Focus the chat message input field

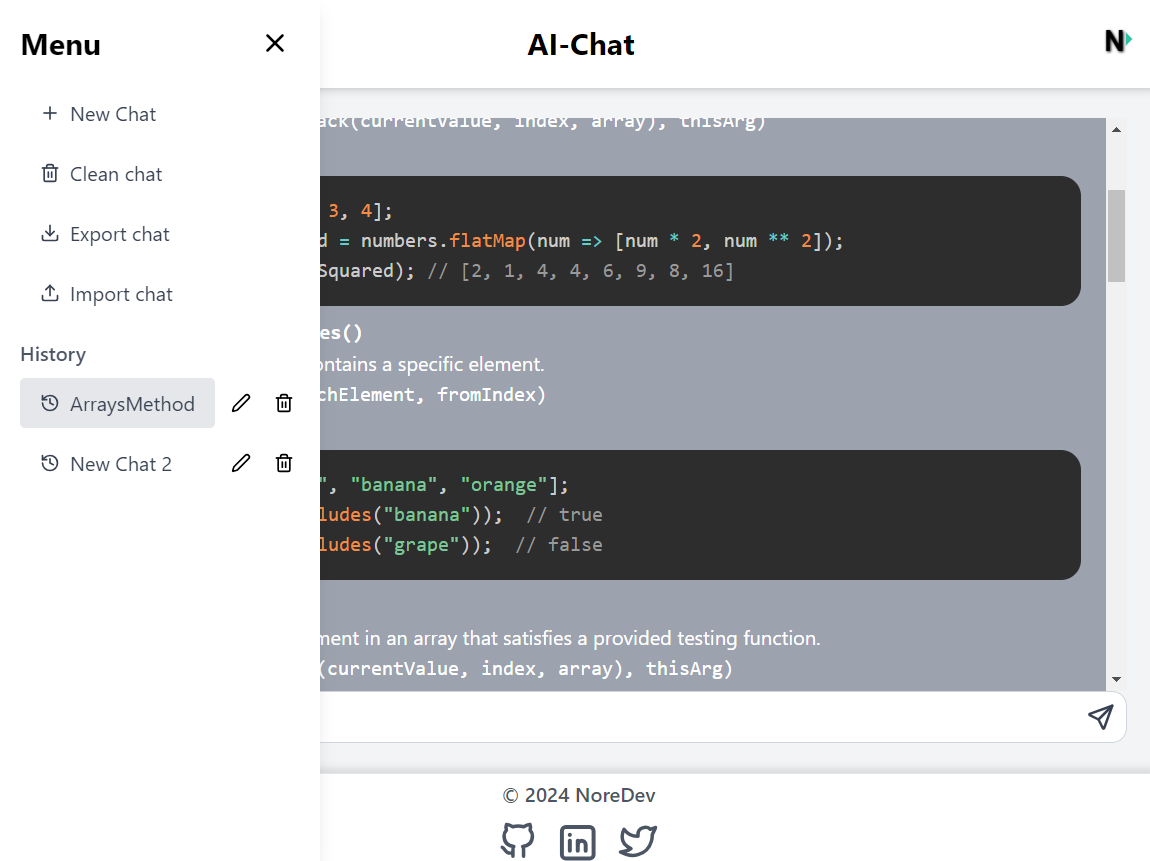pyautogui.click(x=700, y=717)
